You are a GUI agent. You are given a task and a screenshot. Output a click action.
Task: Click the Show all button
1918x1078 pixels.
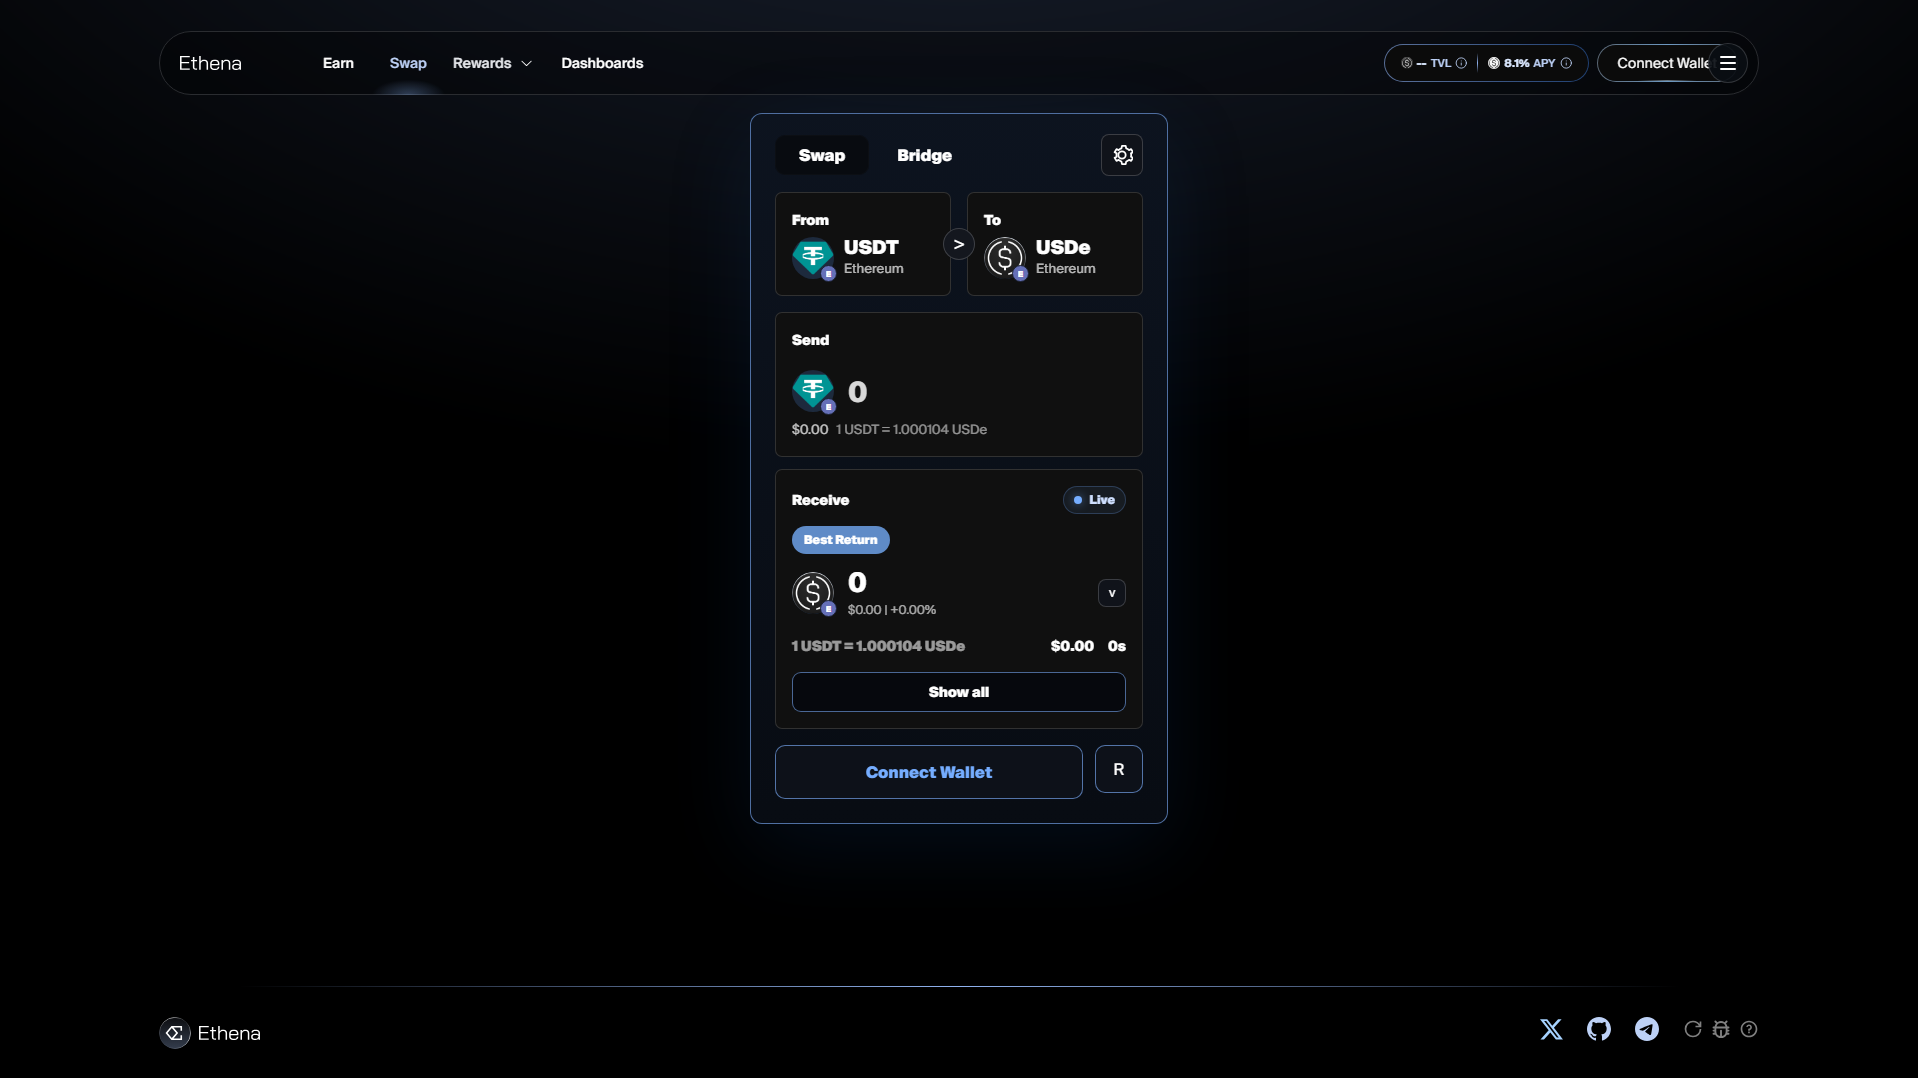(x=958, y=692)
